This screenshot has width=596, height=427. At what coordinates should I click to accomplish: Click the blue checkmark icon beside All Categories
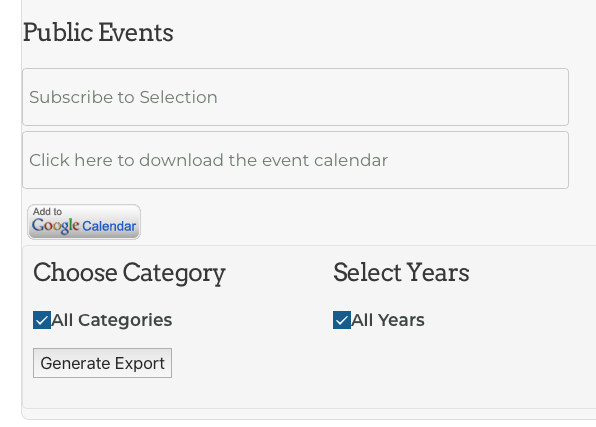coord(42,320)
